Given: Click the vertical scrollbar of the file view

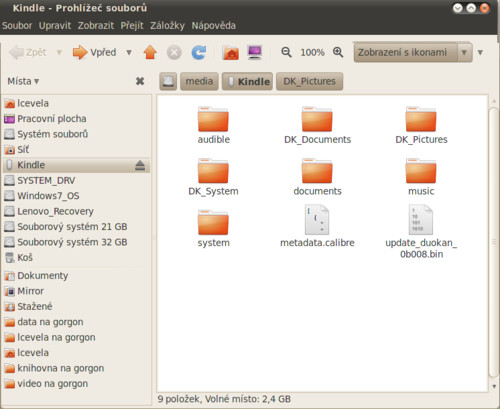Looking at the screenshot, I should pyautogui.click(x=494, y=243).
